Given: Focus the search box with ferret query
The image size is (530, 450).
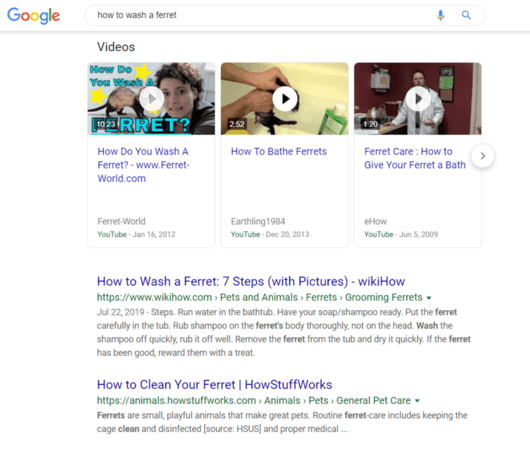Looking at the screenshot, I should 285,15.
